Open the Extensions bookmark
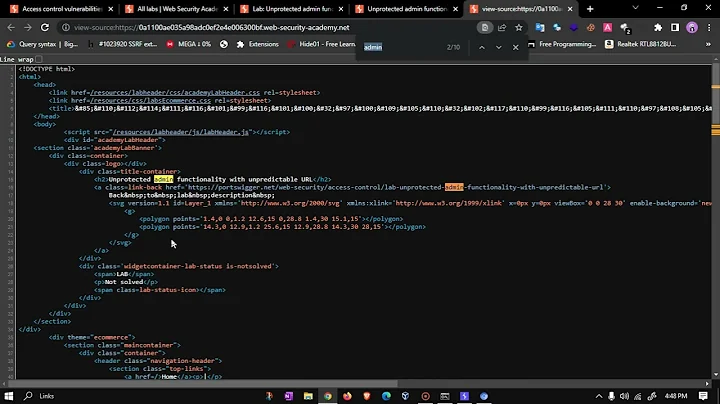 point(258,45)
